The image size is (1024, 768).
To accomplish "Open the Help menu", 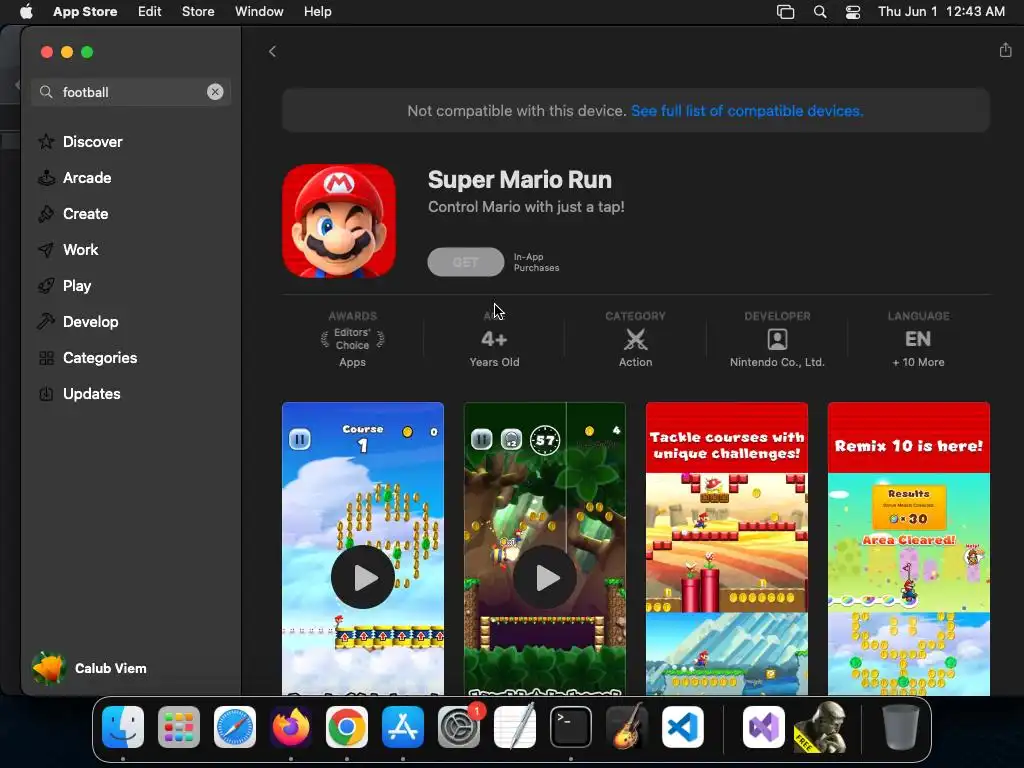I will point(317,12).
